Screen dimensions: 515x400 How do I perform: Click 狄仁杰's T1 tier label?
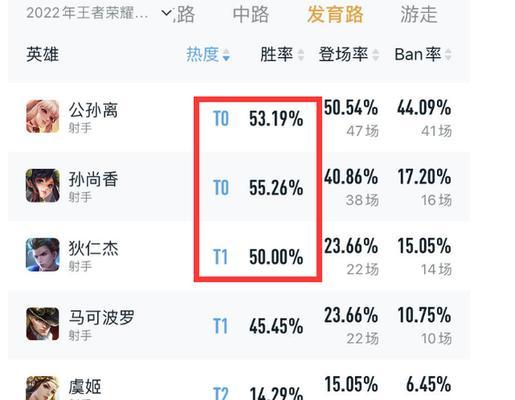coord(220,257)
